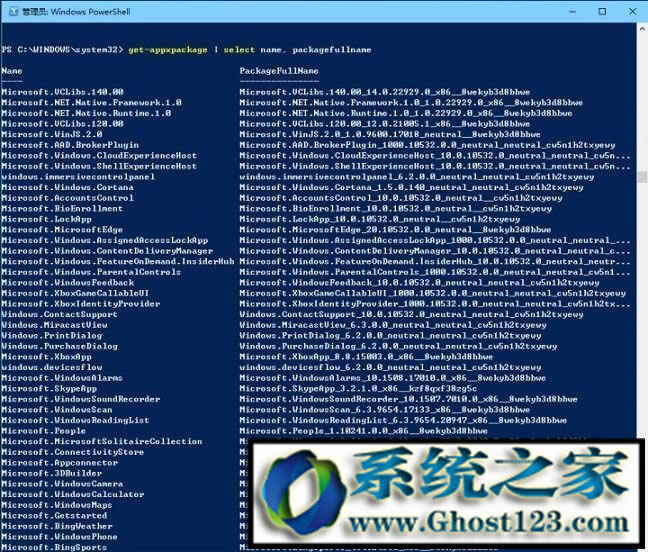Maximize the Windows PowerShell window

pyautogui.click(x=602, y=11)
